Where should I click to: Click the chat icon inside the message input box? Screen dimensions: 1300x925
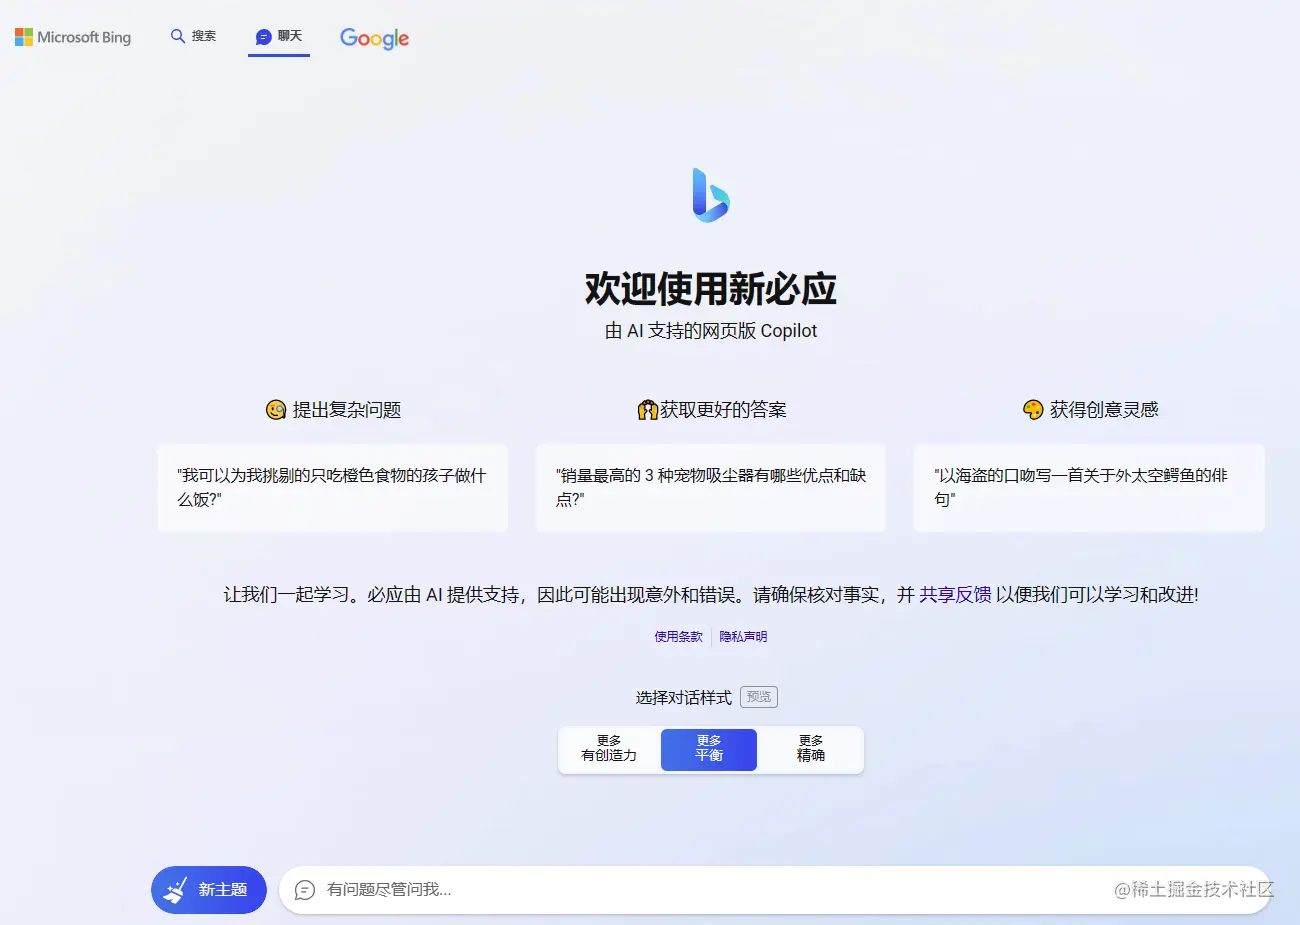[x=305, y=889]
